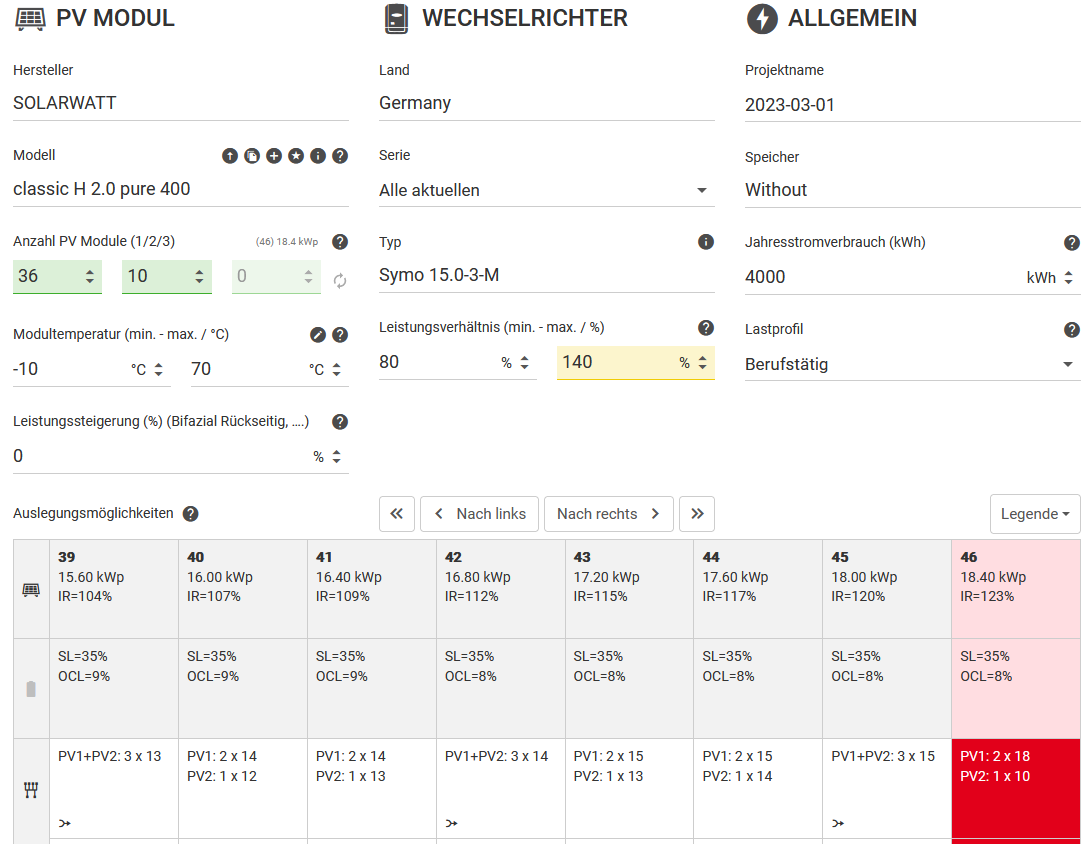Open help for Jahresstromverbrauch
Viewport: 1092px width, 844px height.
pos(1072,243)
